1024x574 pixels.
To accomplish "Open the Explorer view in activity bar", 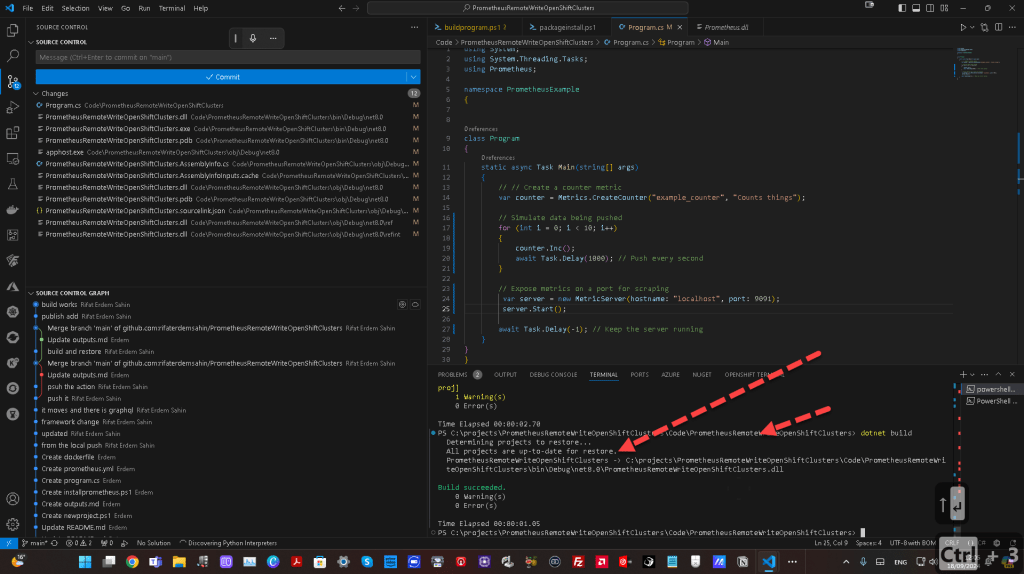I will tap(12, 31).
